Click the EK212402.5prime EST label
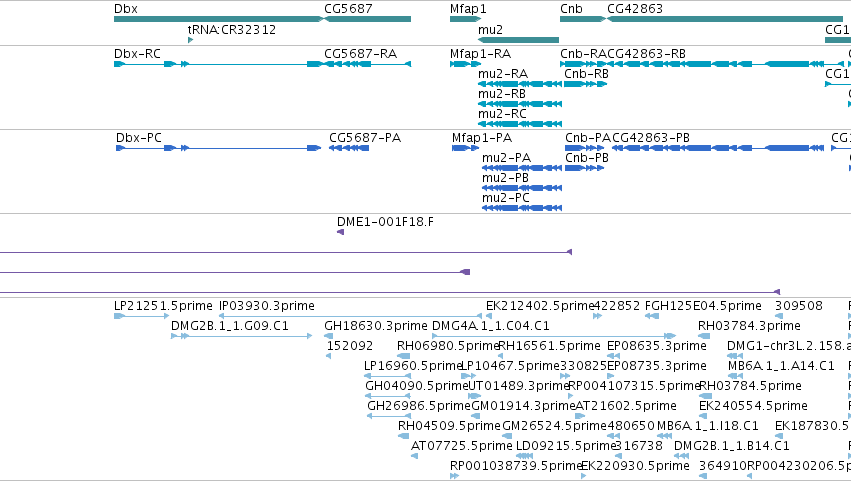This screenshot has height=481, width=851. click(540, 306)
